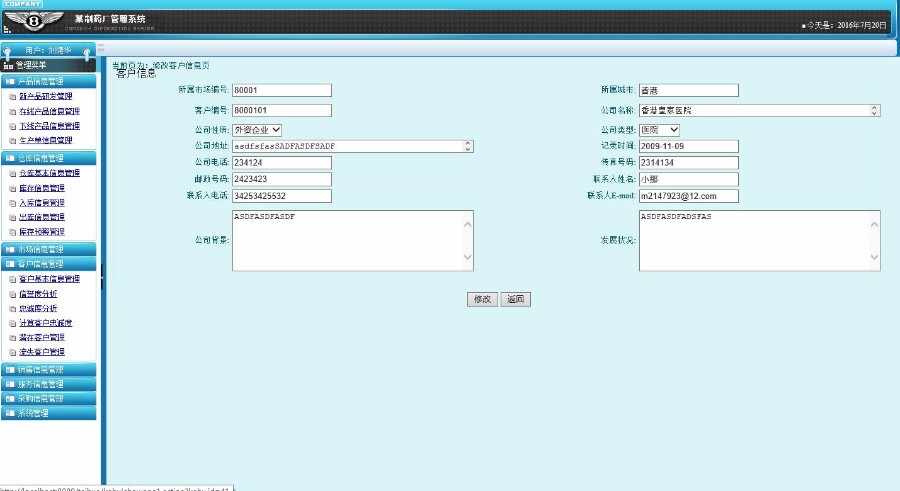The height and width of the screenshot is (491, 900).
Task: Expand the 市场信息管理 menu section
Action: point(49,249)
